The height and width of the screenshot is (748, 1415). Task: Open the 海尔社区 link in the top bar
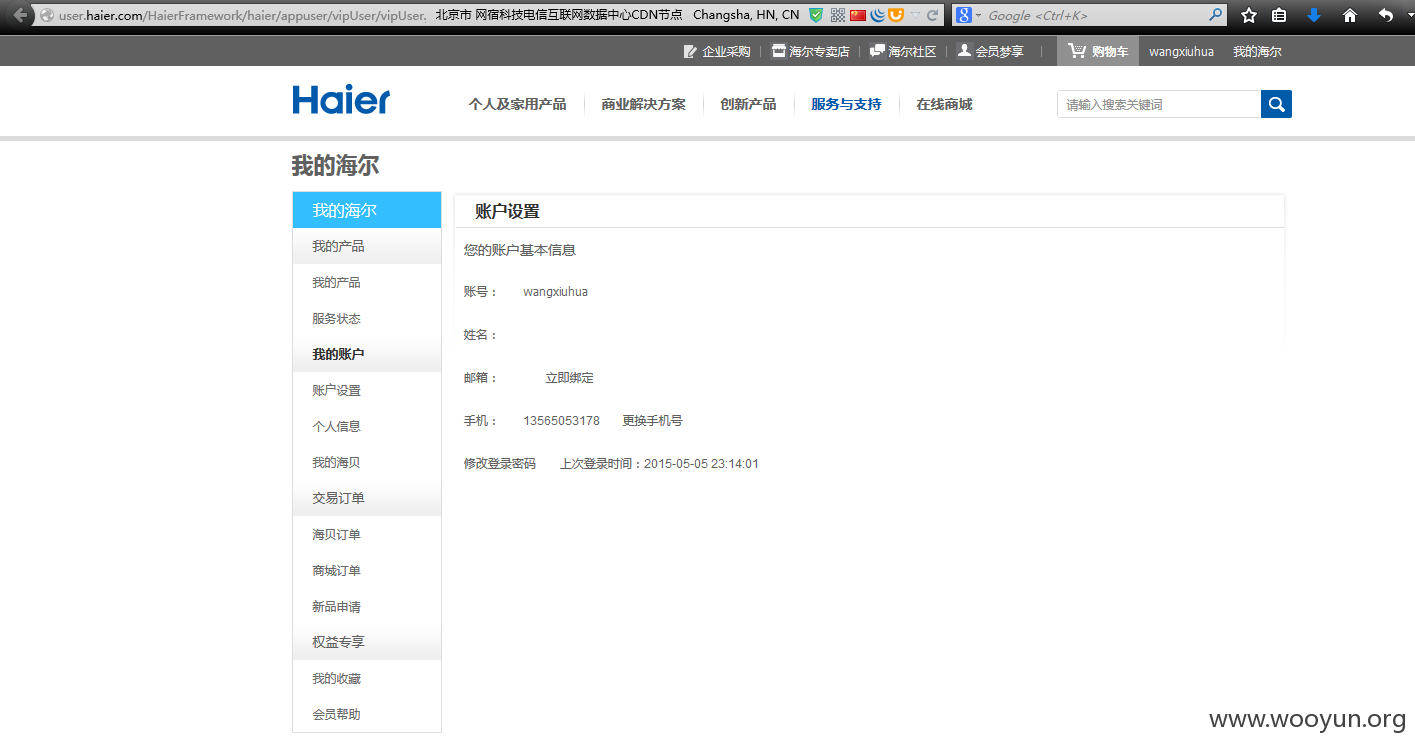pyautogui.click(x=903, y=51)
